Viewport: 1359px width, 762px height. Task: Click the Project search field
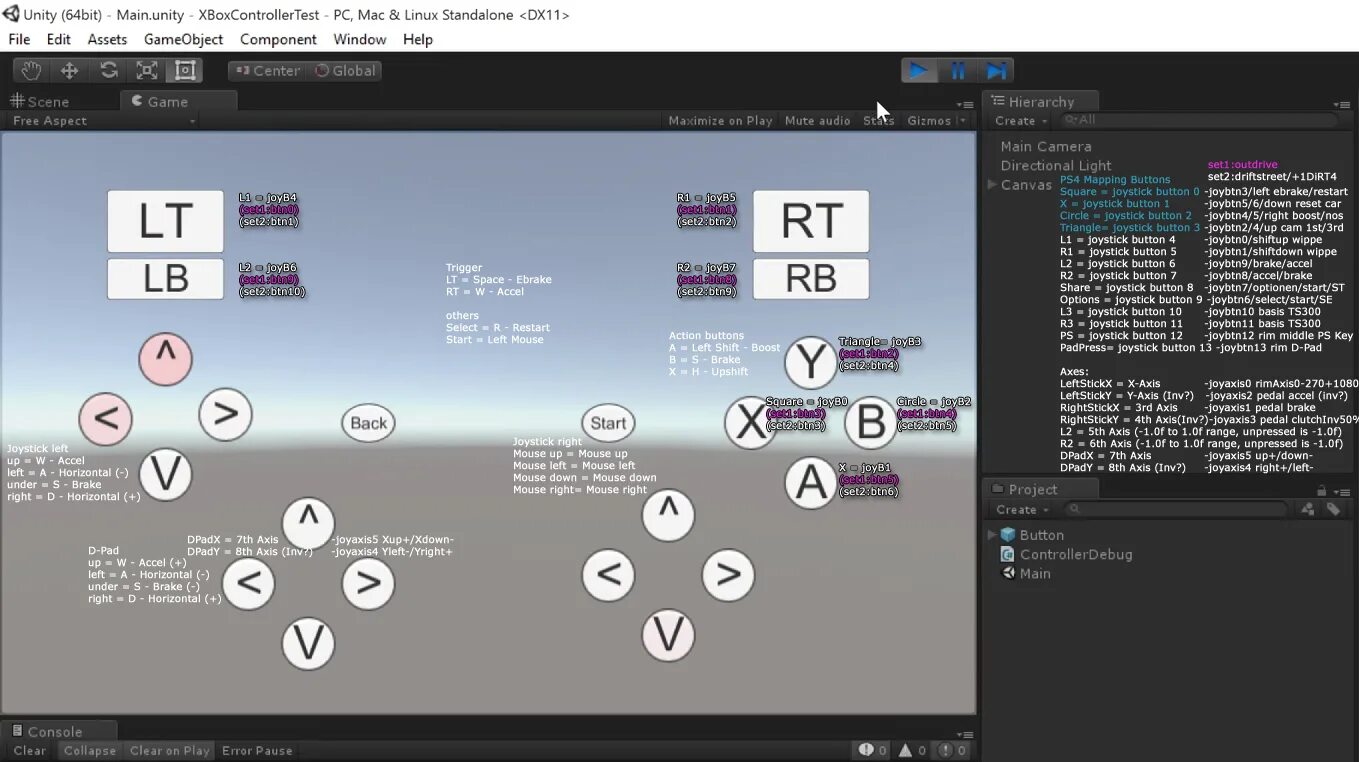[x=1176, y=509]
